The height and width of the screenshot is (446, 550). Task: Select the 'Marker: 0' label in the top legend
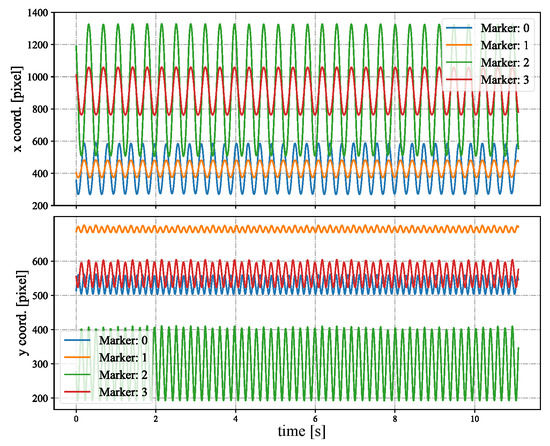coord(505,28)
